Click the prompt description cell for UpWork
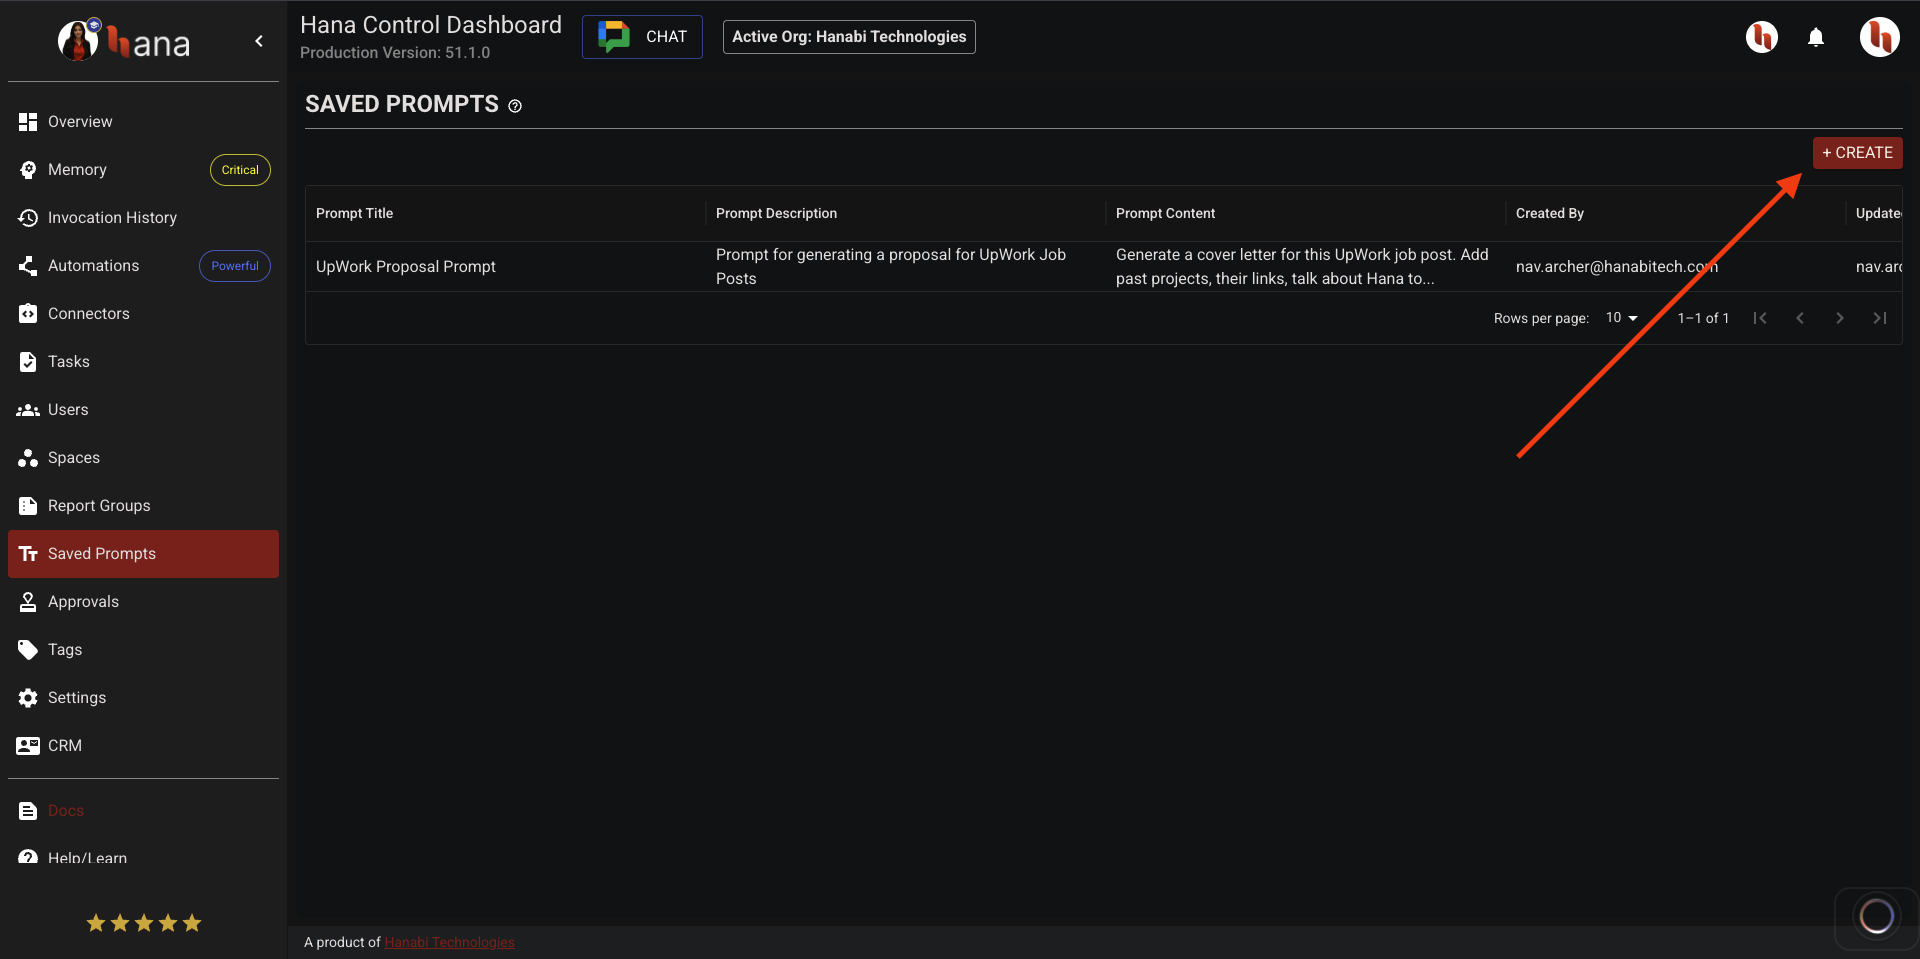This screenshot has width=1920, height=959. coord(905,267)
